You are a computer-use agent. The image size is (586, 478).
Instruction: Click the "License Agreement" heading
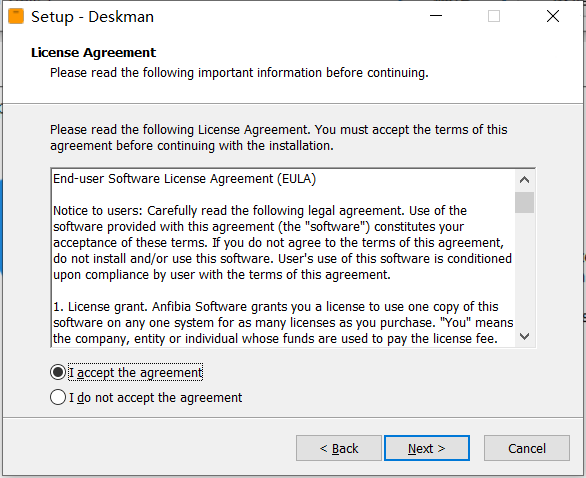(93, 52)
